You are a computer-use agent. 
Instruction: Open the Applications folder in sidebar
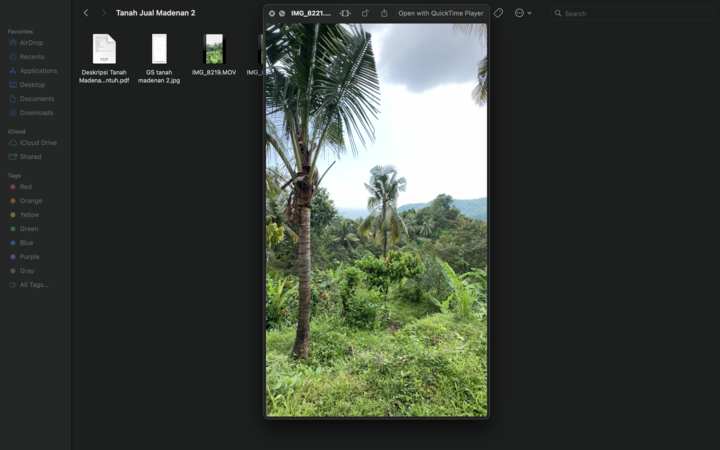click(38, 71)
